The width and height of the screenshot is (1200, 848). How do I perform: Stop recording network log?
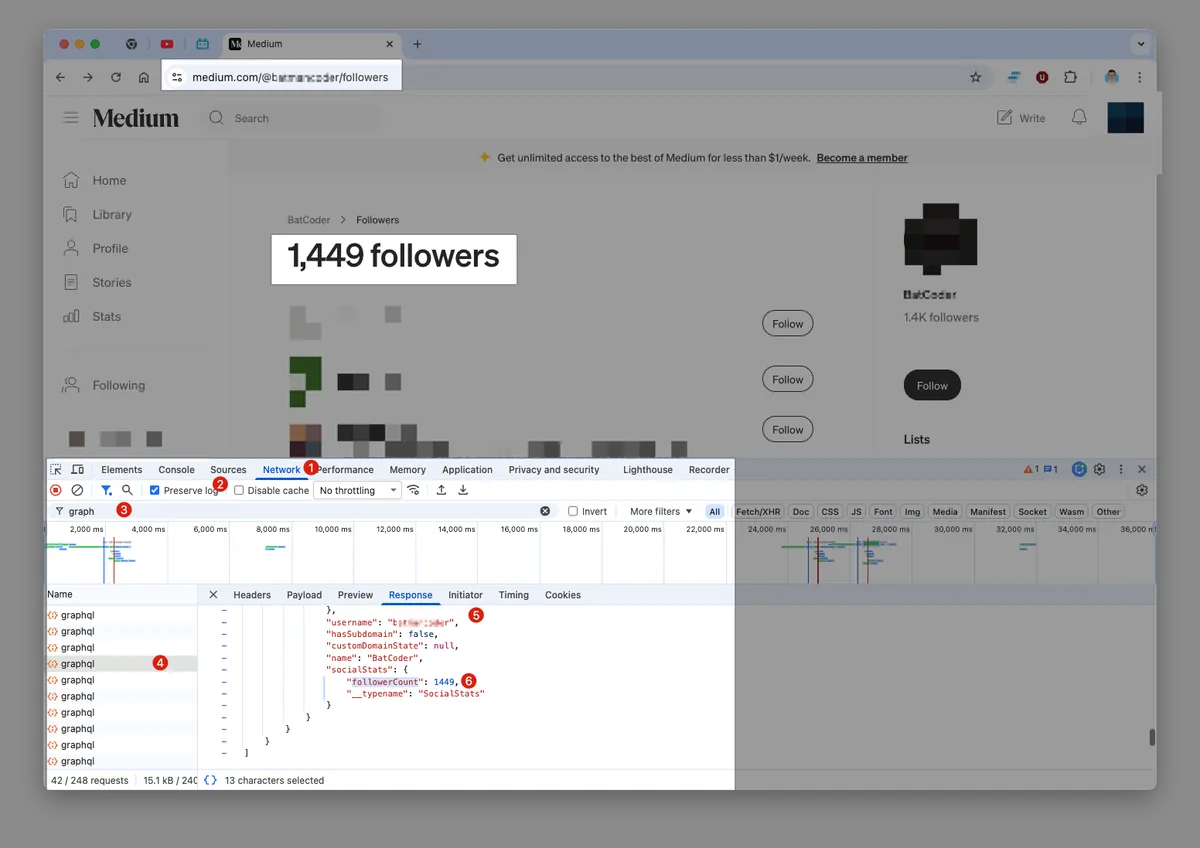tap(56, 490)
